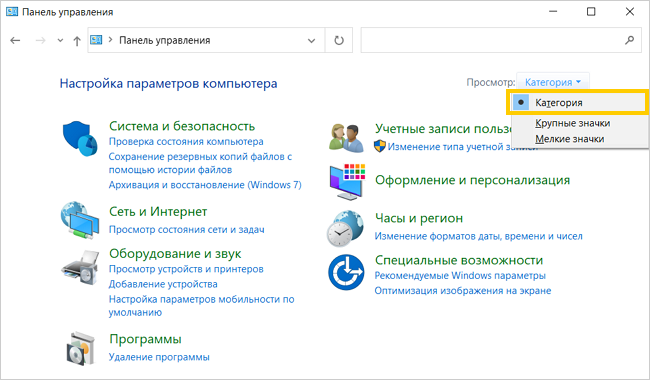
Task: Open Часы и регион category
Action: (x=419, y=218)
